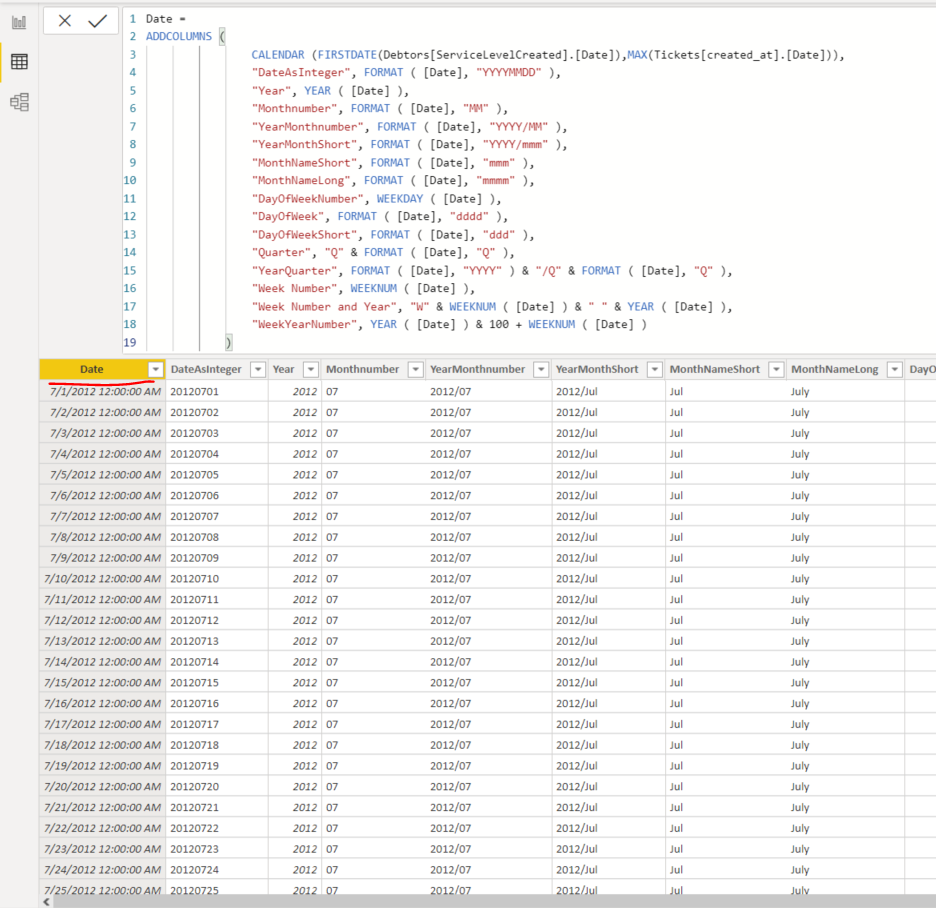Open the MonthNameShort column filter dropdown
Image resolution: width=936 pixels, height=908 pixels.
(776, 370)
